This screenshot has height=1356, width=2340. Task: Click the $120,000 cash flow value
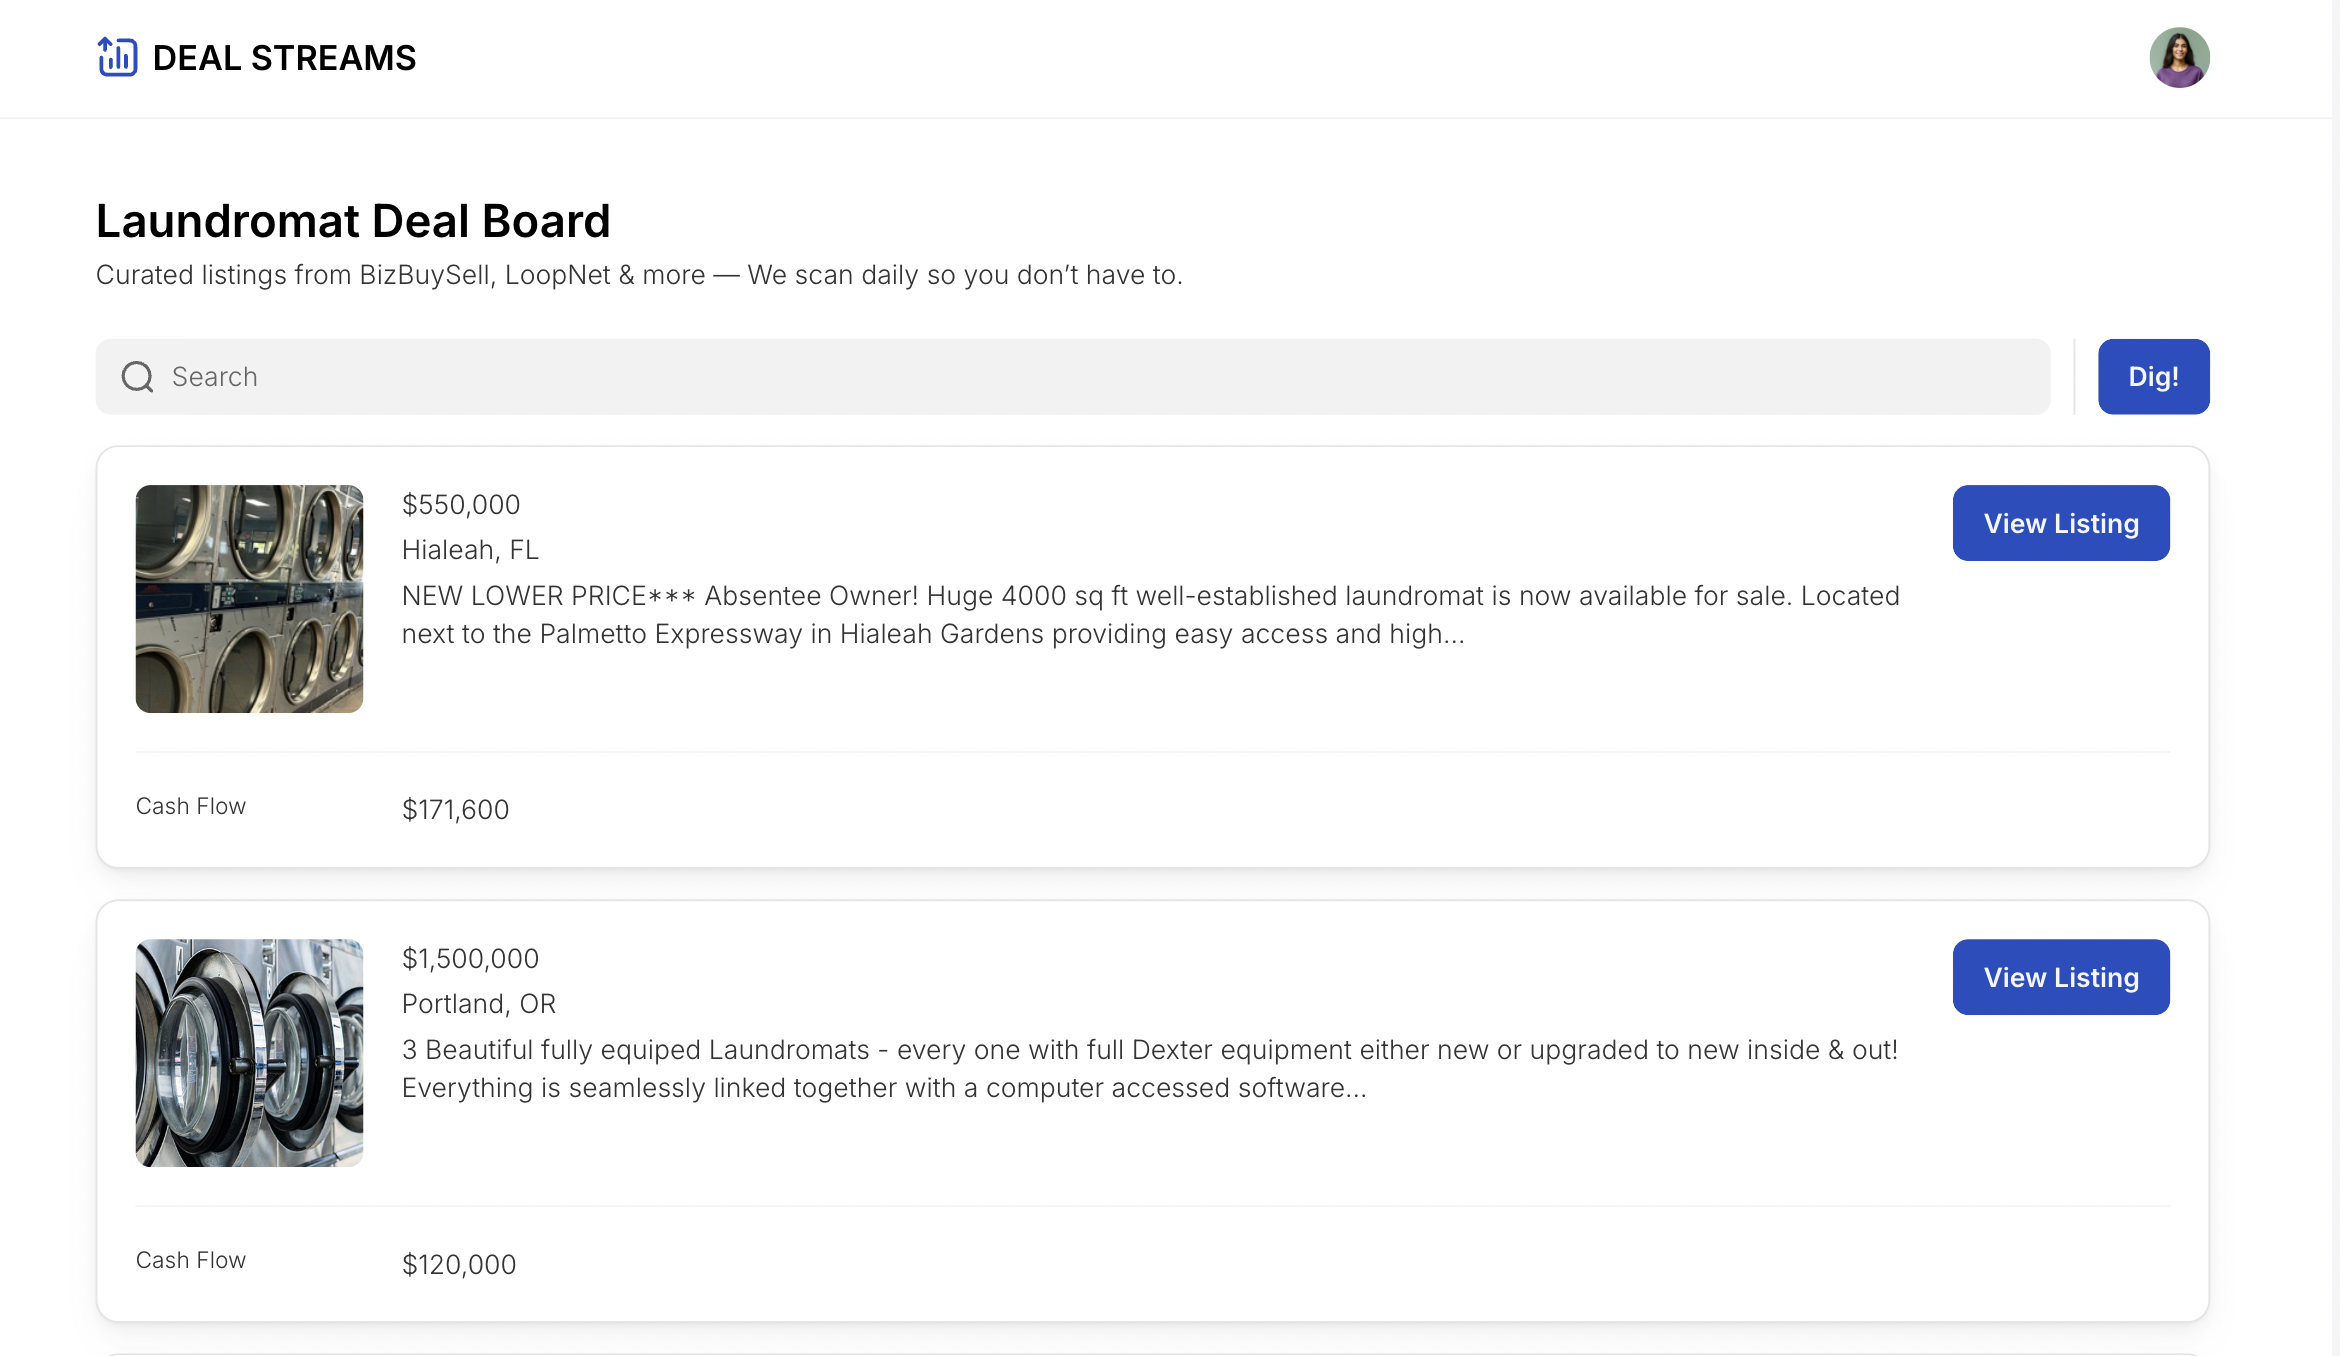(459, 1265)
